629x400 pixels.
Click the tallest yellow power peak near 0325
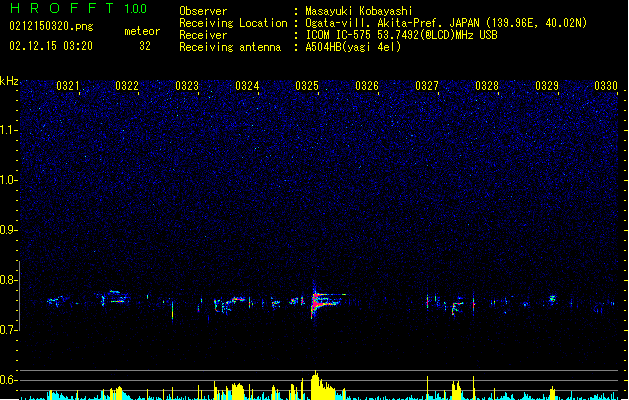(x=316, y=386)
